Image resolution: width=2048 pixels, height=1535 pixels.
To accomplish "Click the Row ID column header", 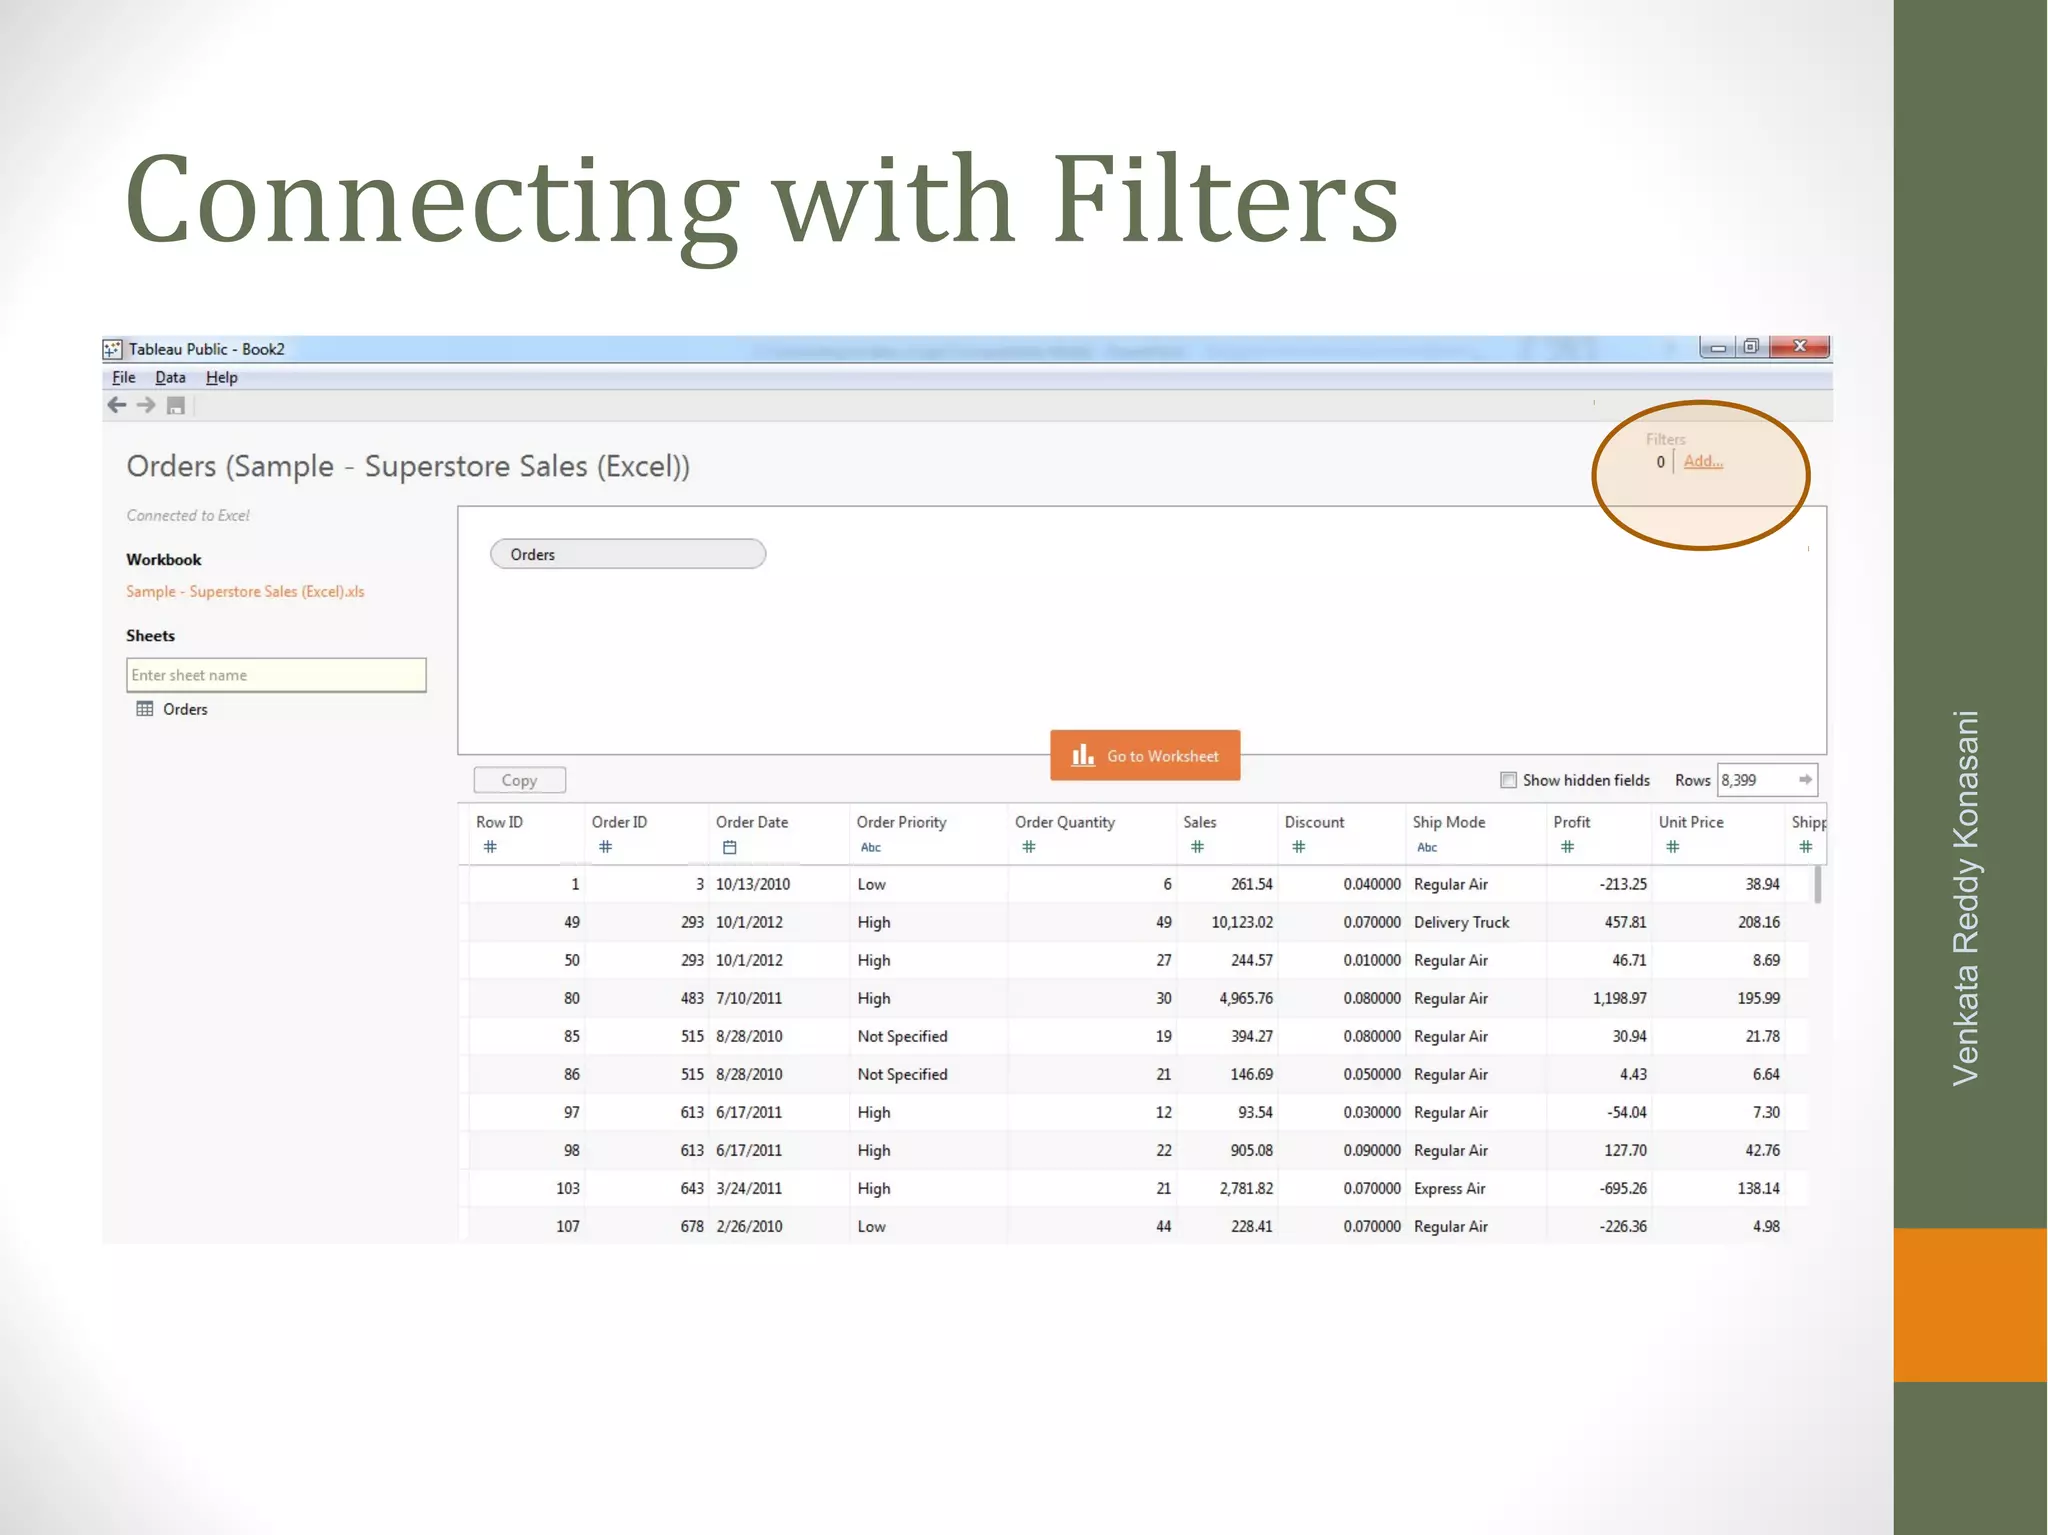I will [x=499, y=822].
